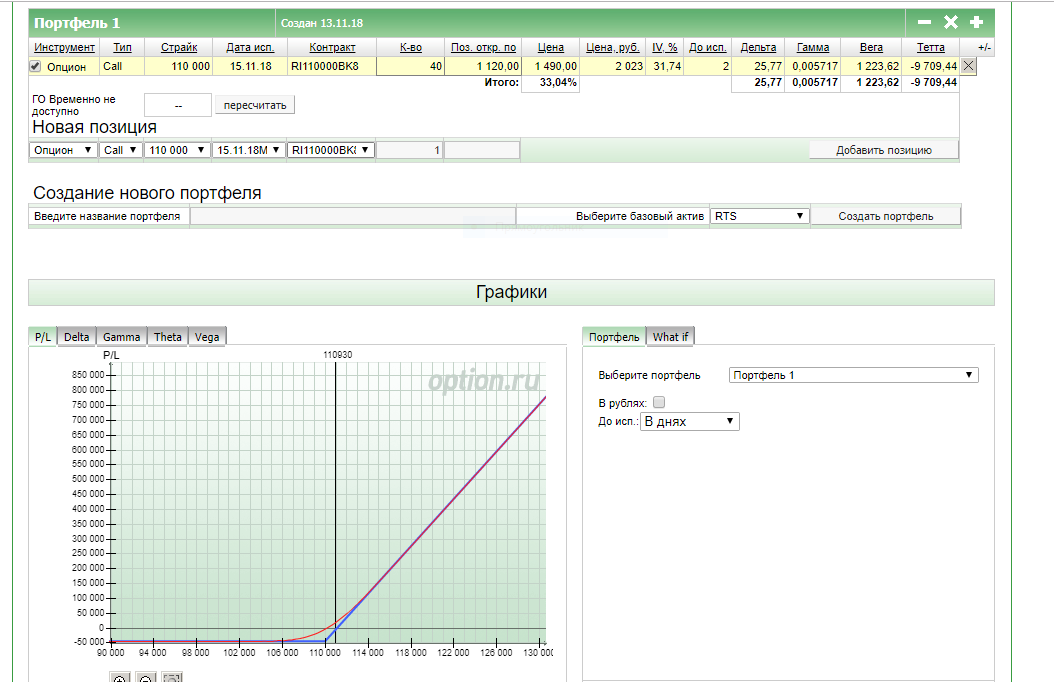The image size is (1054, 682).
Task: Open the "Выберите портфель" Портфель 1 dropdown
Action: click(x=853, y=375)
